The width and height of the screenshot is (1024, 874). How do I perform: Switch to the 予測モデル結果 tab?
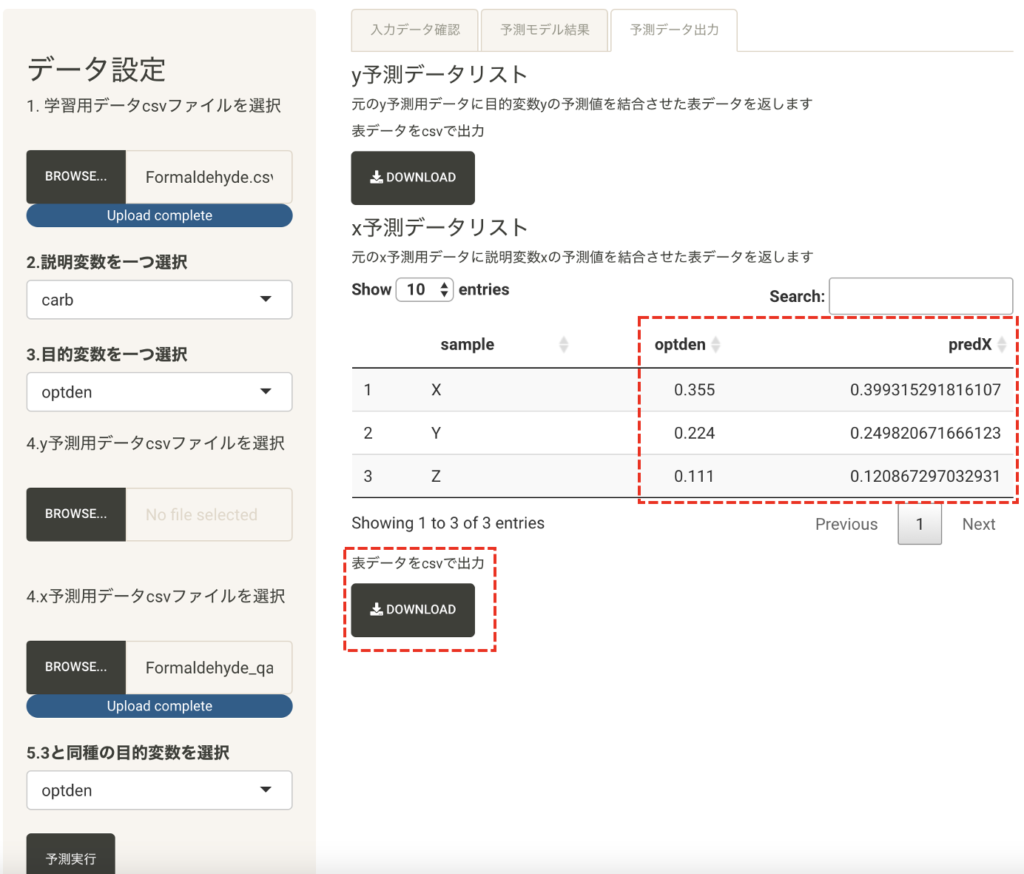(544, 30)
